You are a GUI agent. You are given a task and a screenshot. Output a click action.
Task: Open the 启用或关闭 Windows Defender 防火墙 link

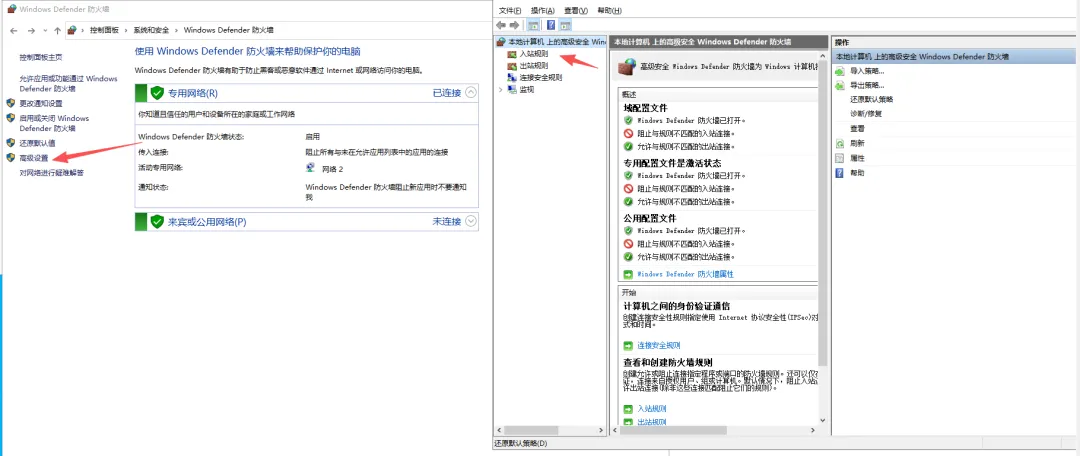click(x=54, y=123)
